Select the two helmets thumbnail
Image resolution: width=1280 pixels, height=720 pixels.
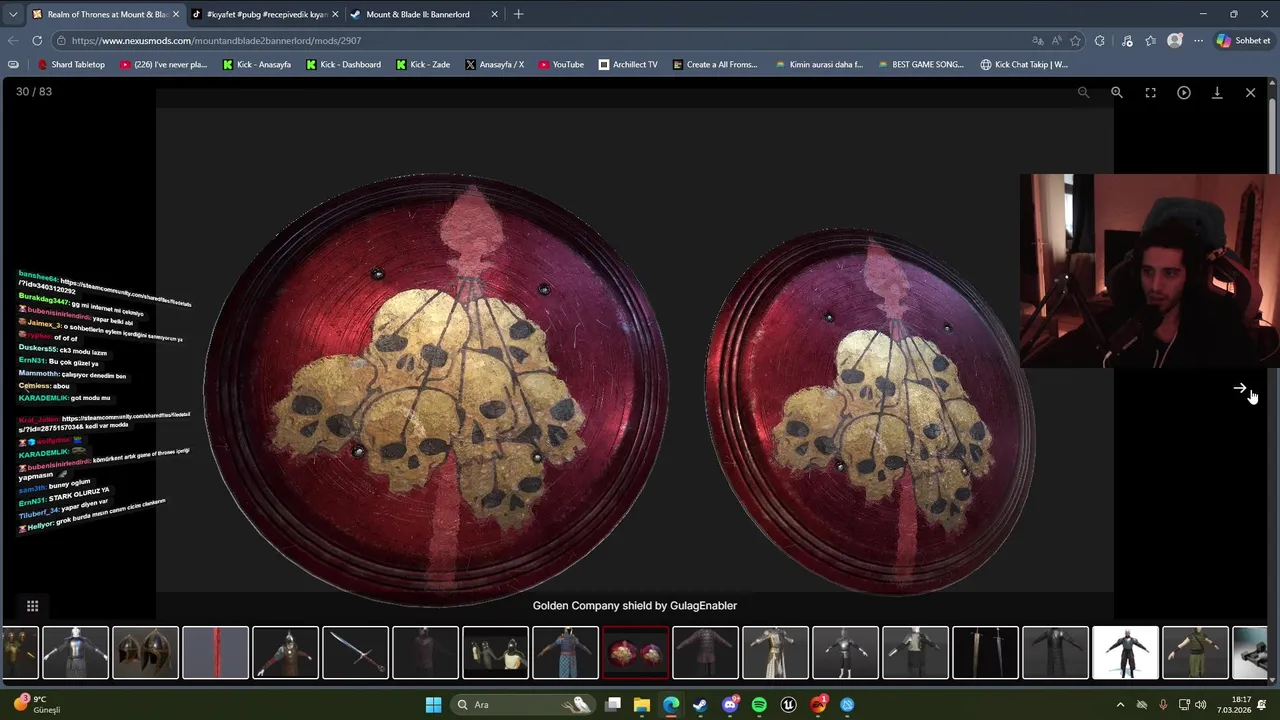[145, 653]
